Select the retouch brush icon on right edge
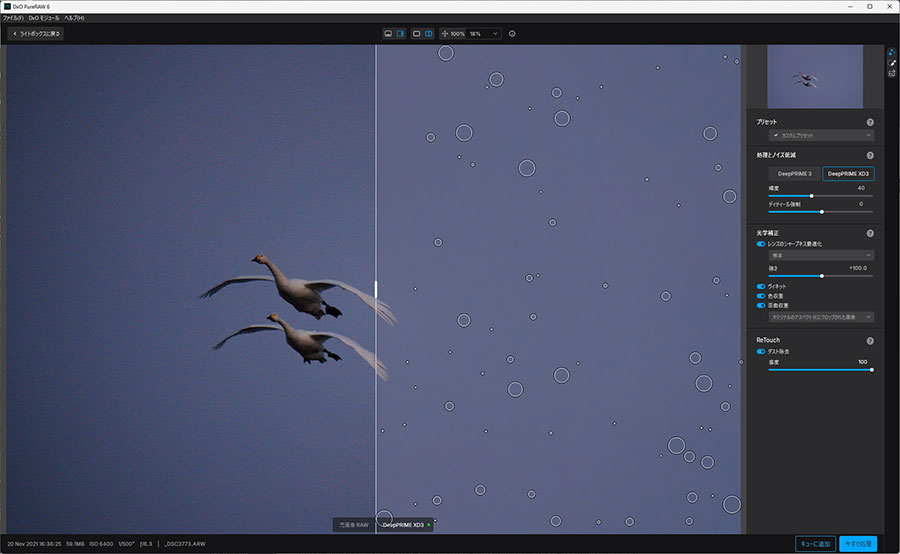The width and height of the screenshot is (900, 554). 892,62
